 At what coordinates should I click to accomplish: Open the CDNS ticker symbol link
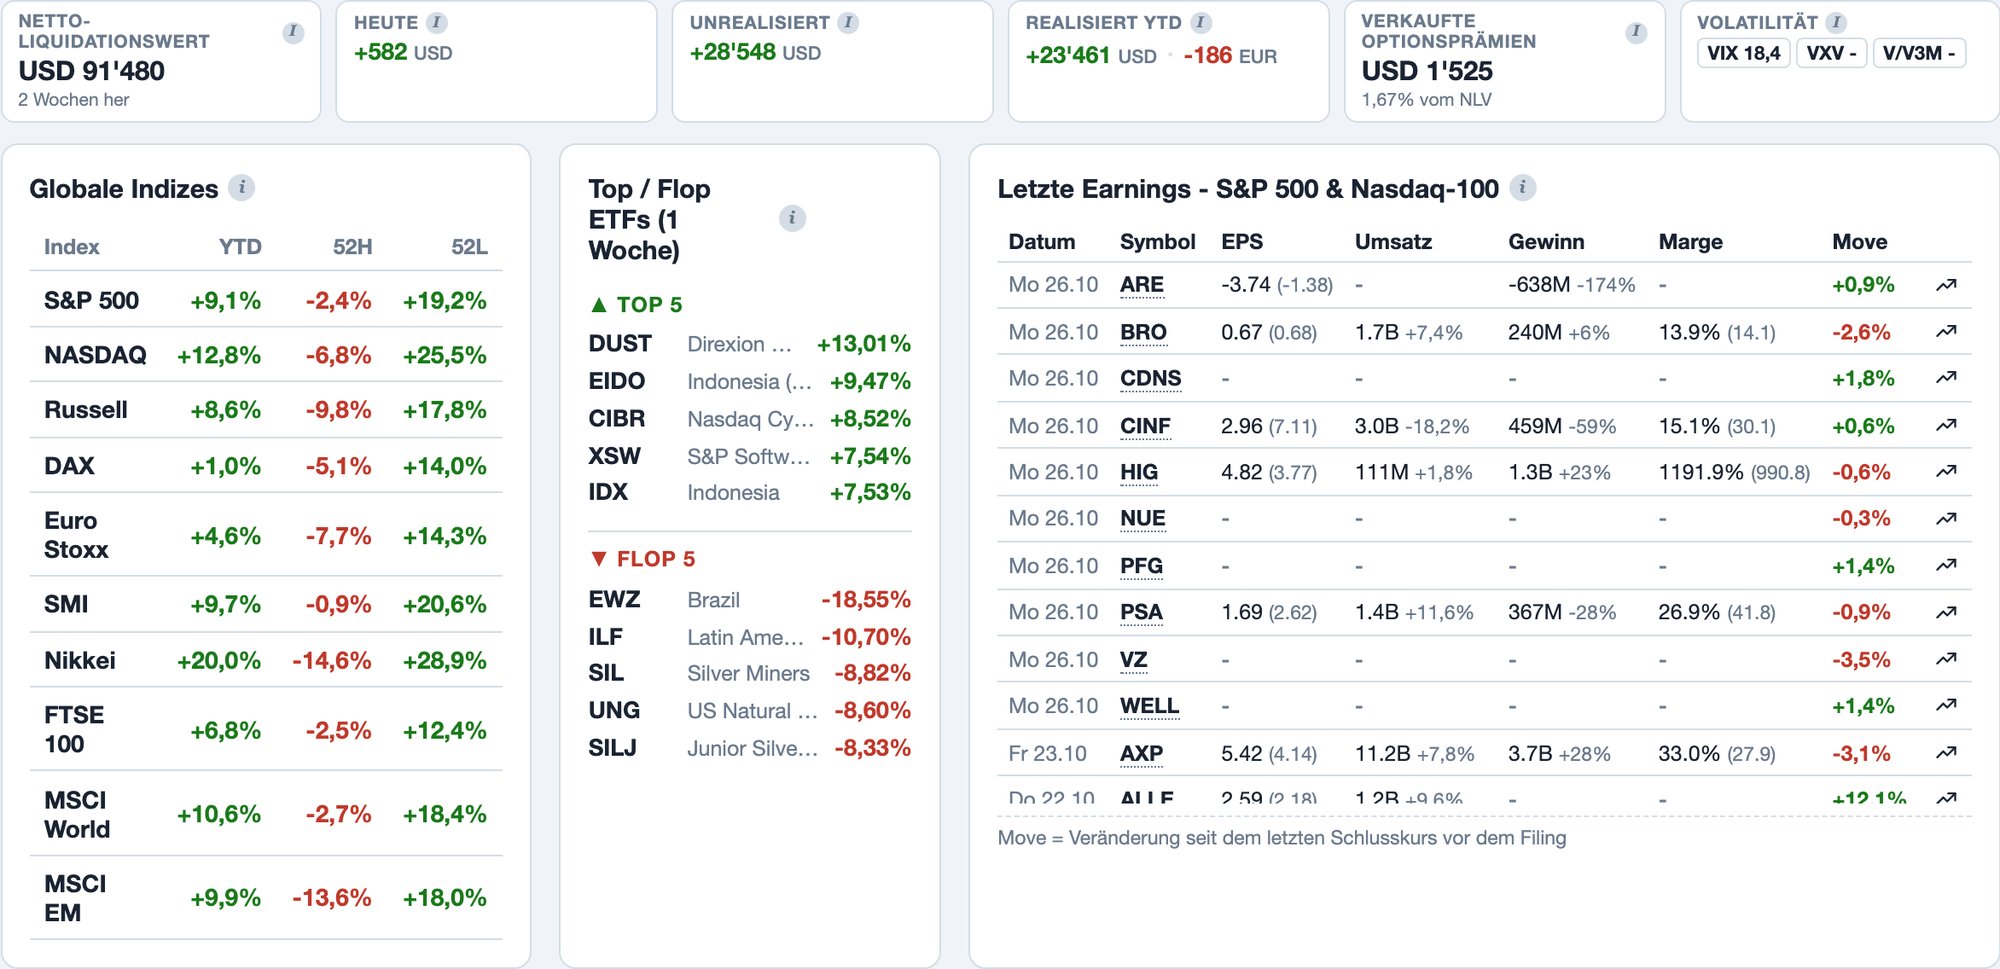tap(1150, 379)
